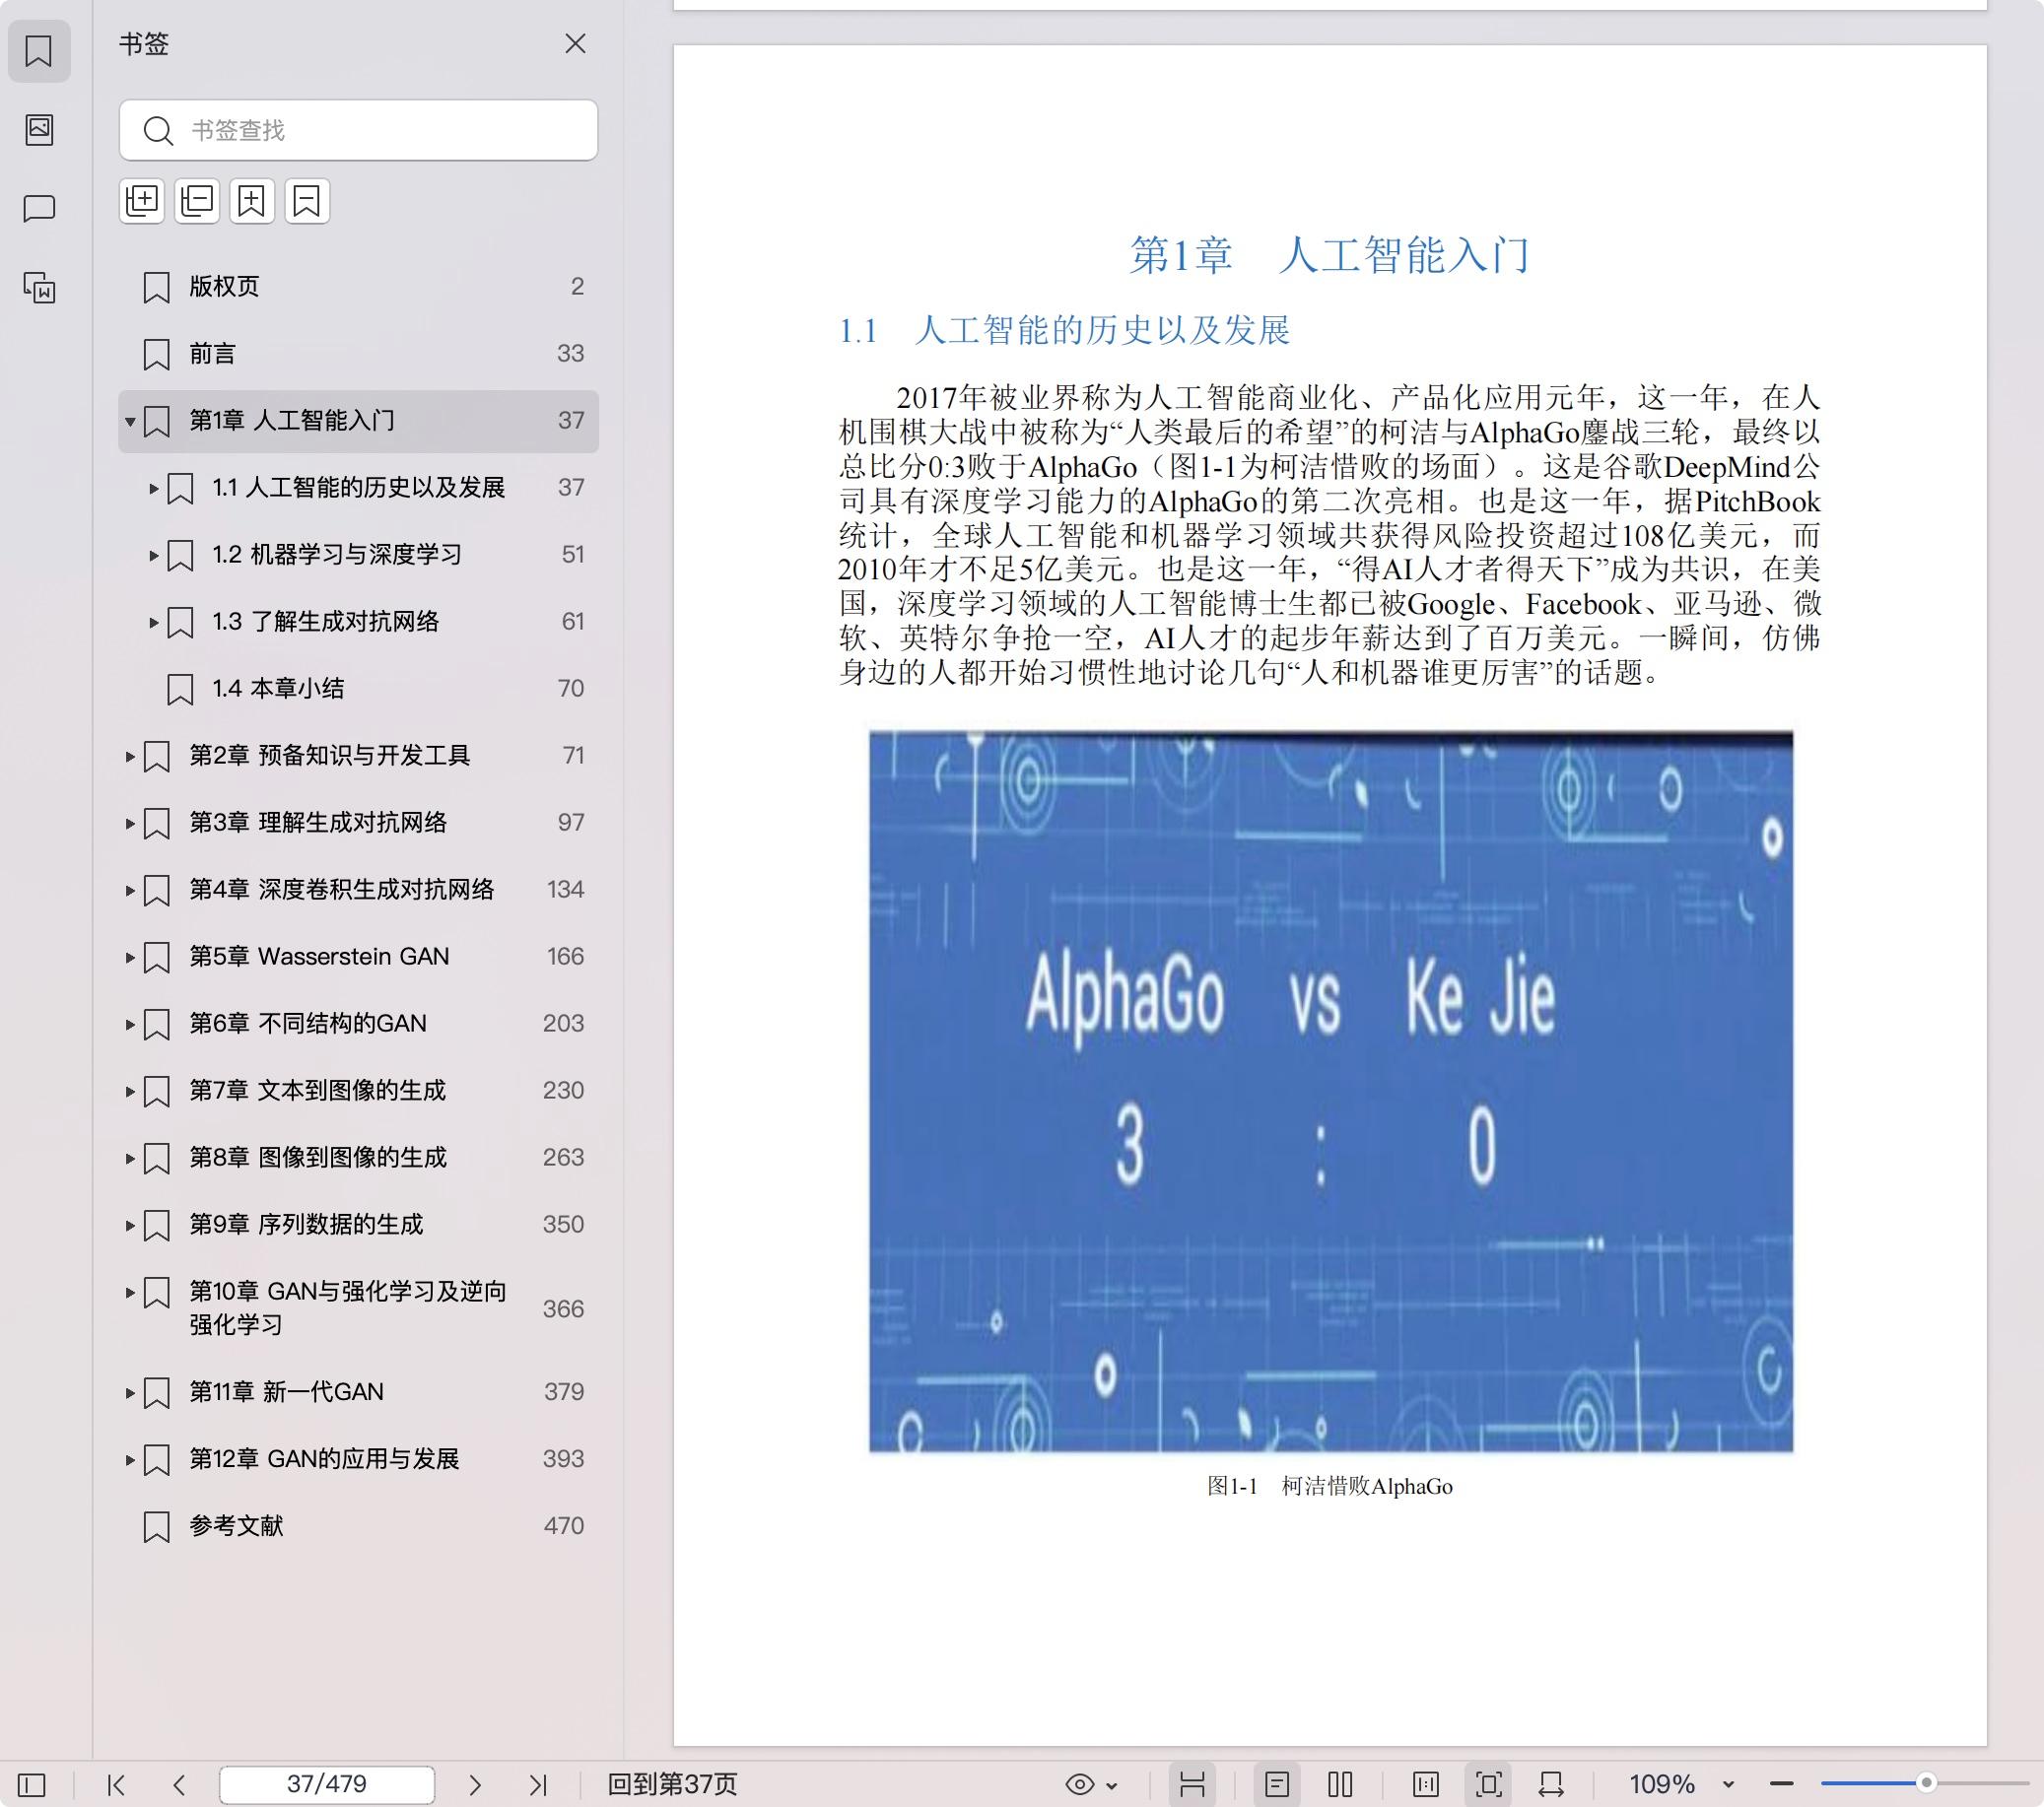Click the actual-size view icon

click(x=1426, y=1784)
